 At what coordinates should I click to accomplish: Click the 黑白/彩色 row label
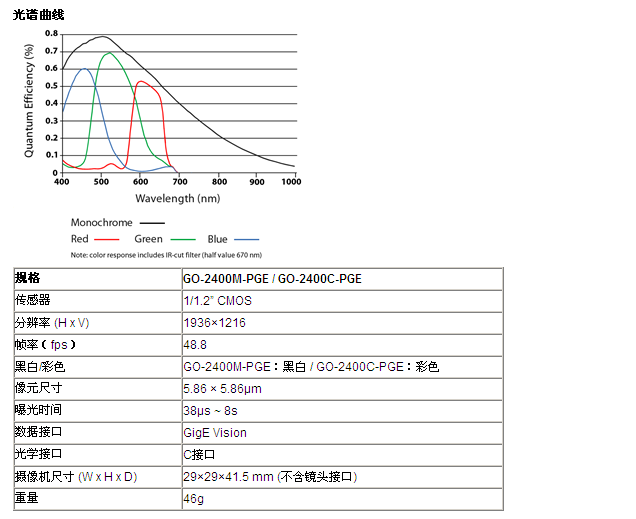[x=41, y=367]
